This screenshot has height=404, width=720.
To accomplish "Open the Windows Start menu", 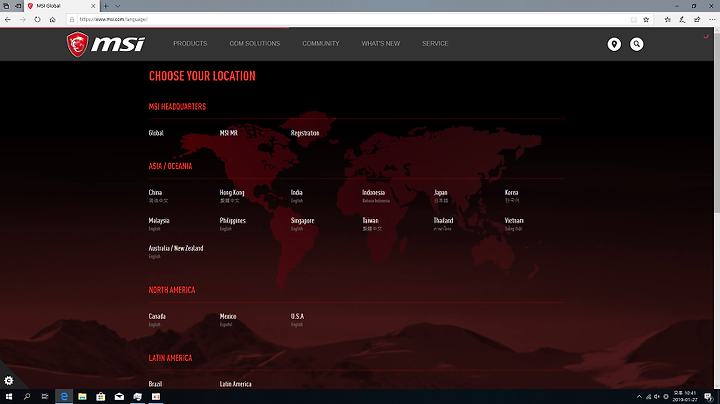I will [9, 396].
